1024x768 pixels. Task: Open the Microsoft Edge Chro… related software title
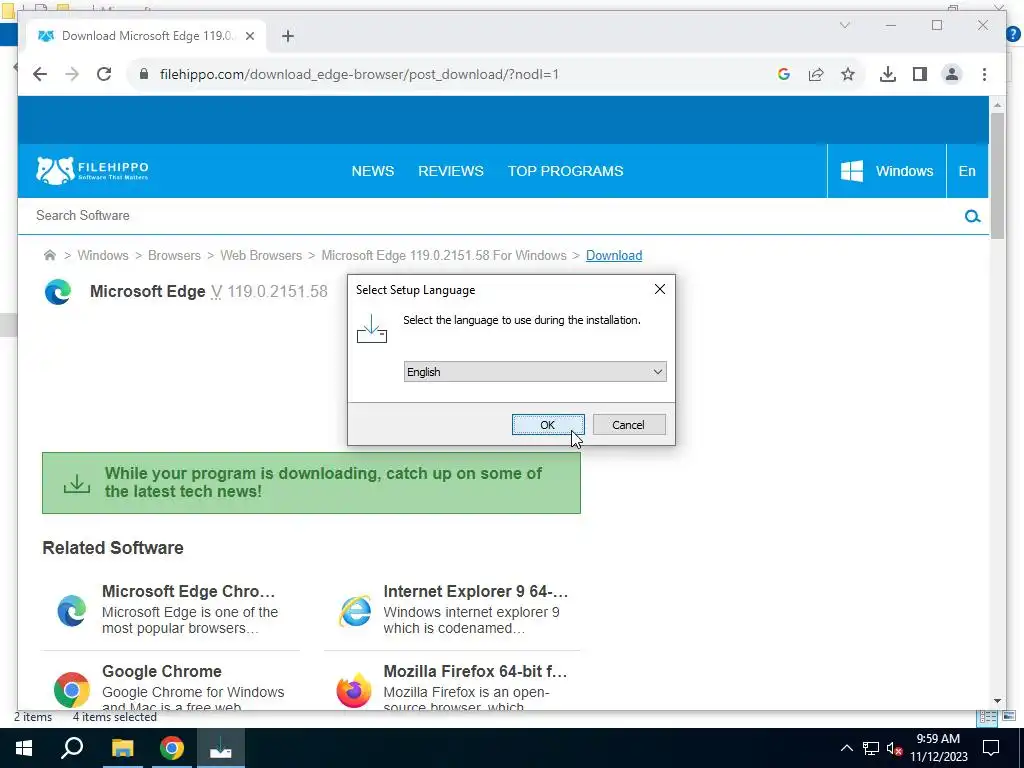[x=189, y=591]
